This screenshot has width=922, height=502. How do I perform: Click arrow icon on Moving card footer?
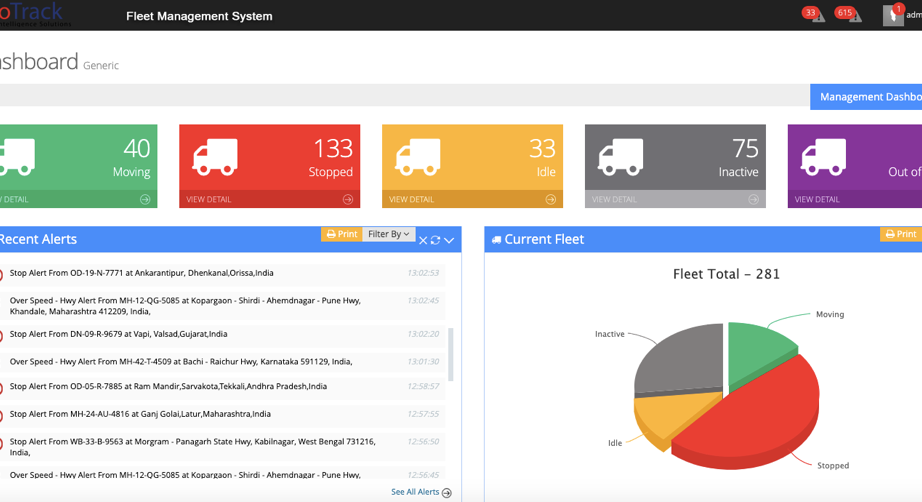click(x=145, y=199)
